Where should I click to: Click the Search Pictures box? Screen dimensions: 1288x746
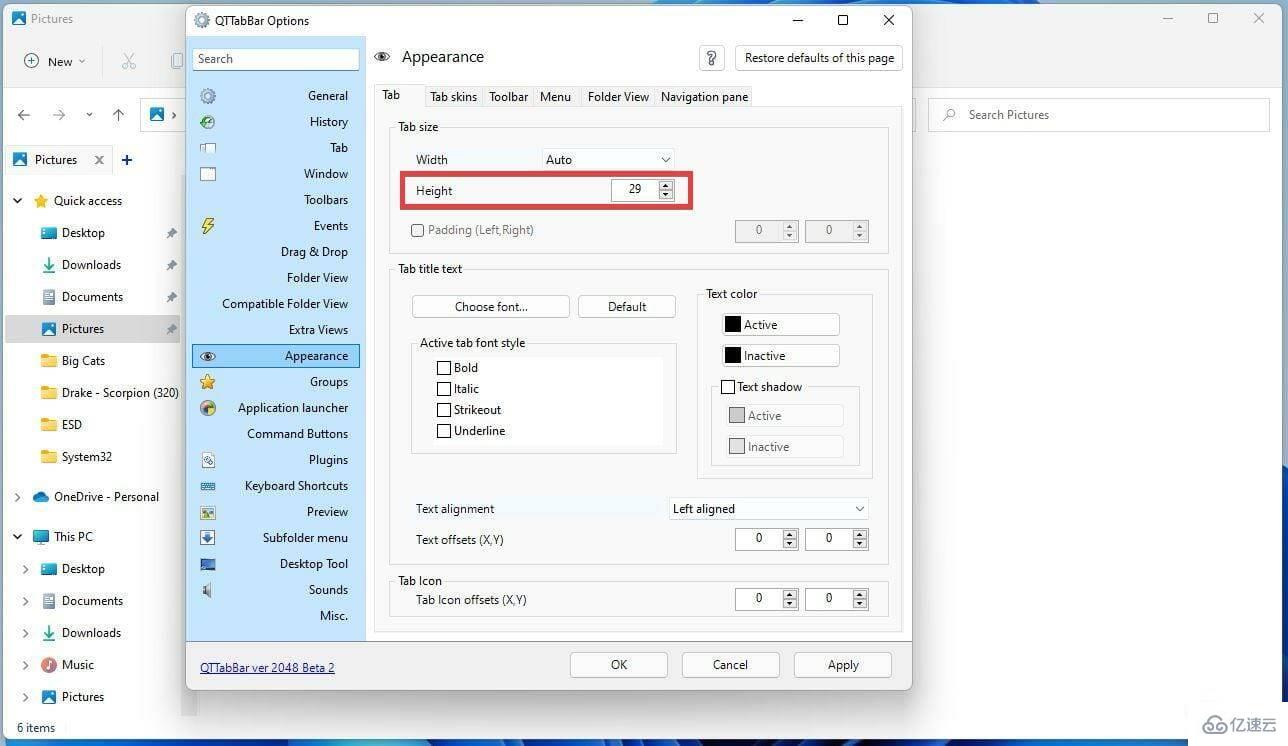pyautogui.click(x=1098, y=115)
